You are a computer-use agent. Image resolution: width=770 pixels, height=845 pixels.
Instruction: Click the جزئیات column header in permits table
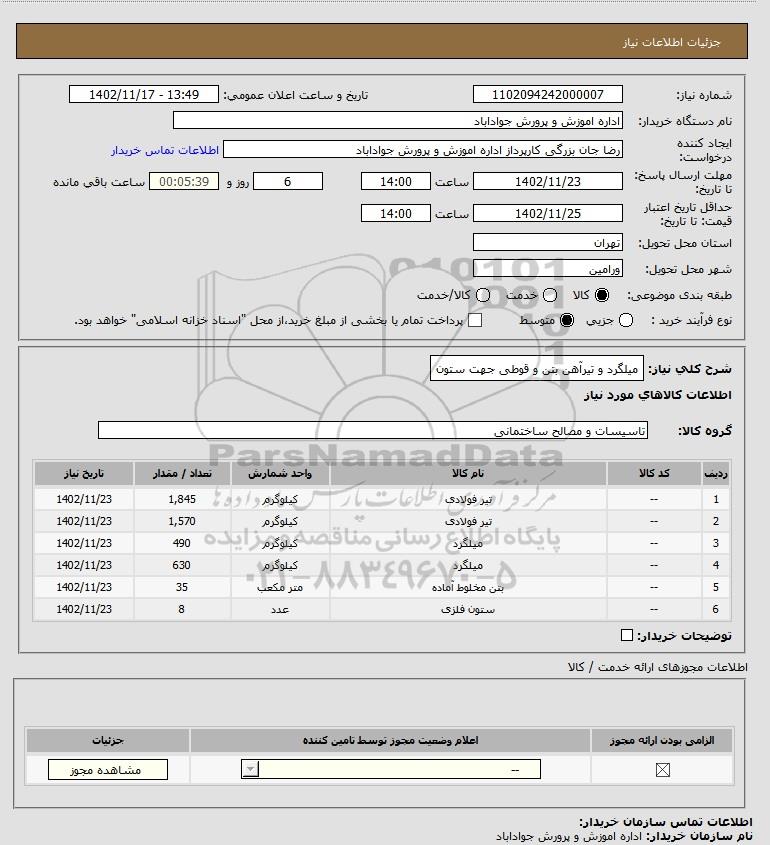[x=108, y=740]
